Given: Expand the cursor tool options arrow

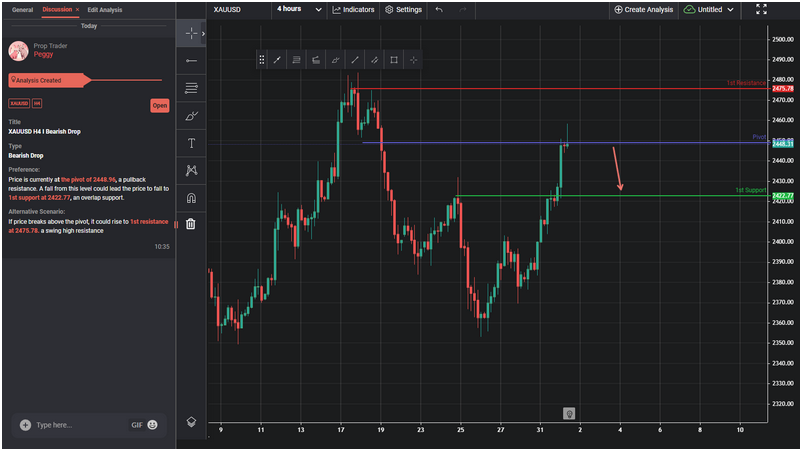Looking at the screenshot, I should click(203, 34).
